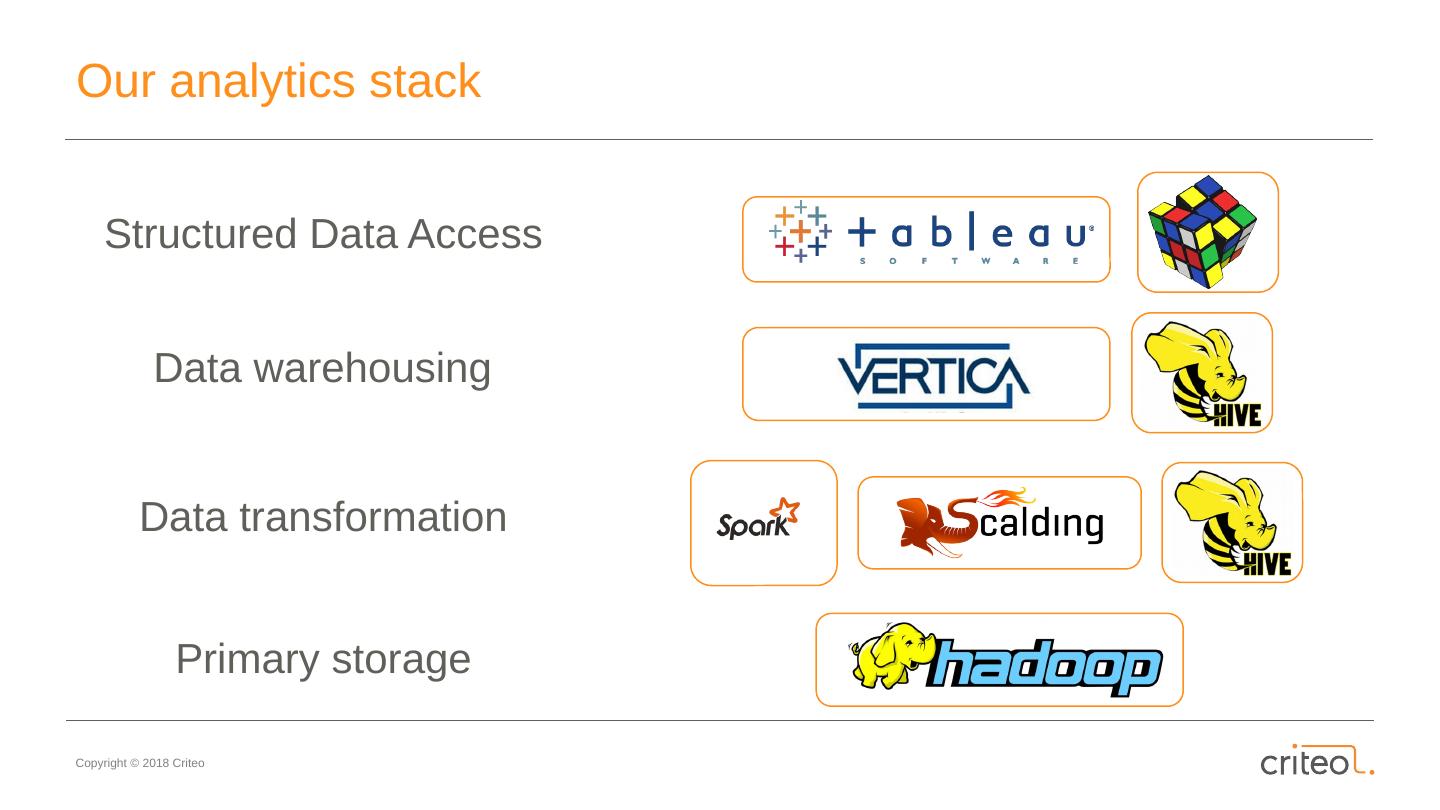Click the Spark logo
This screenshot has width=1440, height=810.
pyautogui.click(x=758, y=520)
